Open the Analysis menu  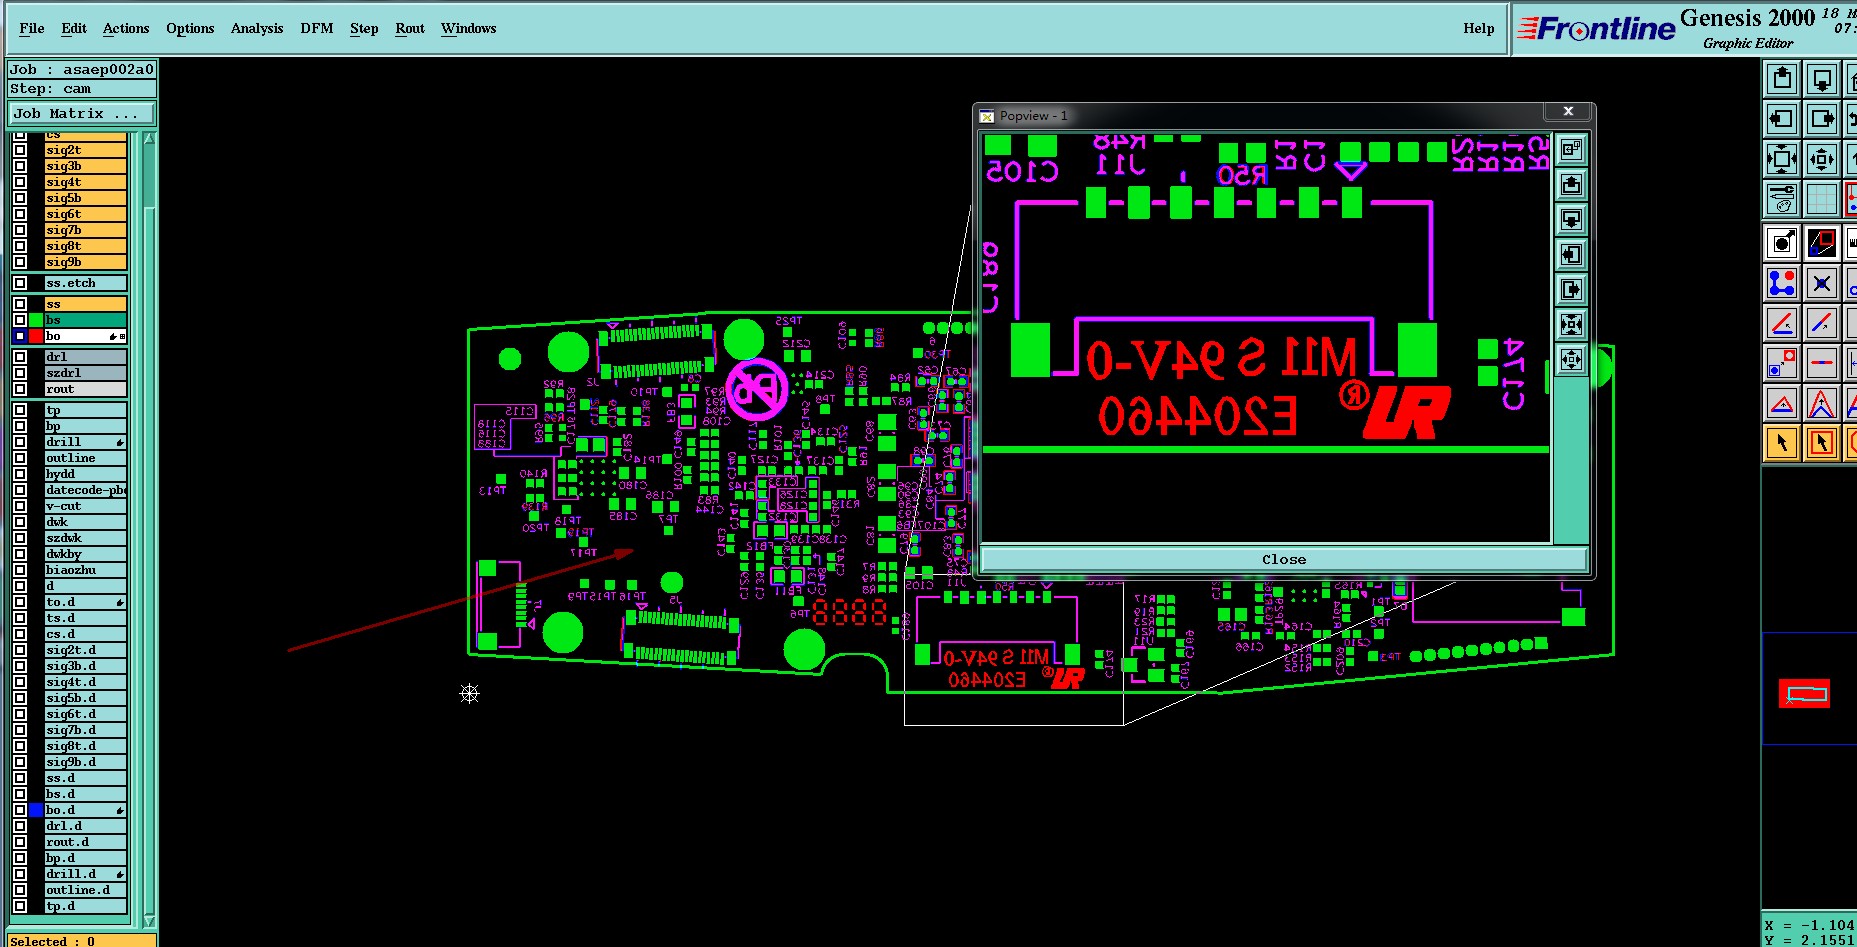coord(257,28)
